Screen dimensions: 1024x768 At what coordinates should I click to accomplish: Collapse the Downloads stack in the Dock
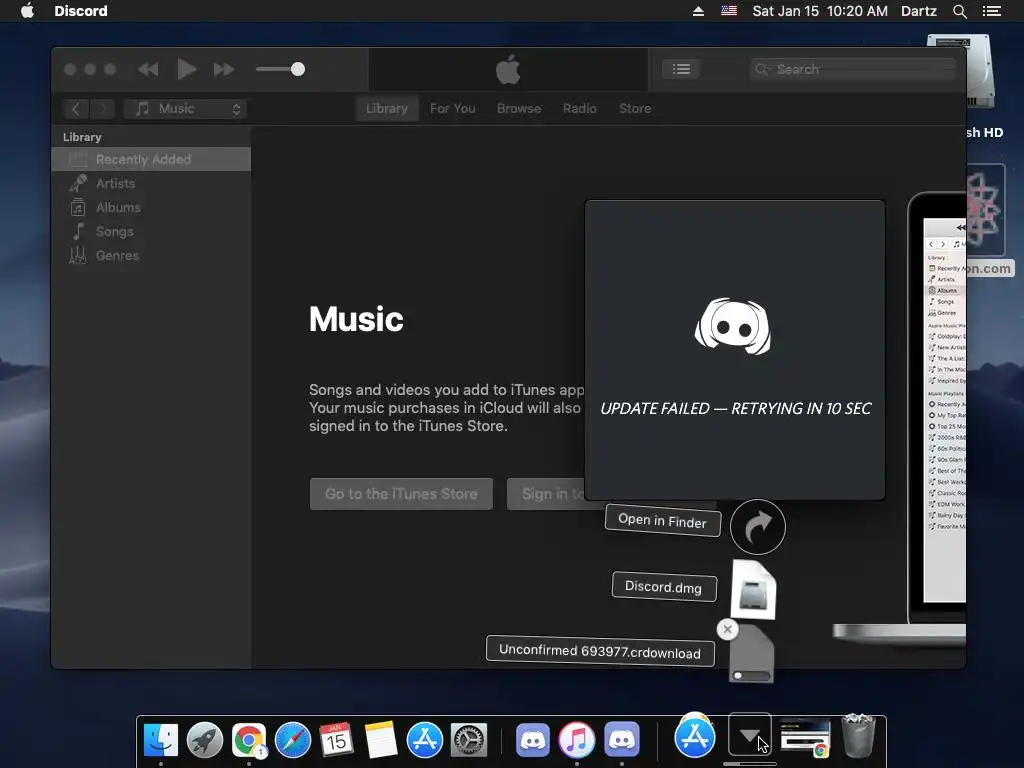(x=750, y=735)
